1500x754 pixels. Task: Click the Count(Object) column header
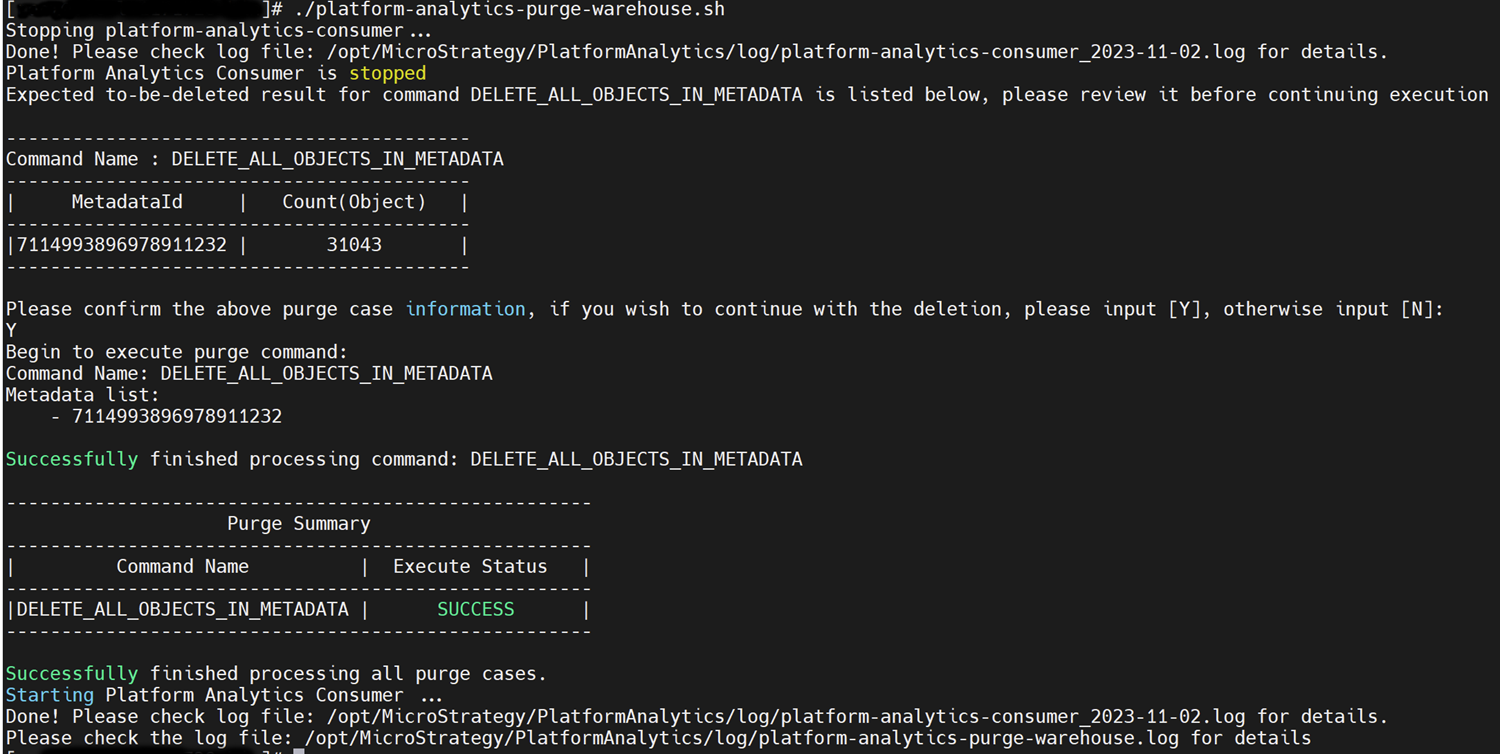point(354,202)
